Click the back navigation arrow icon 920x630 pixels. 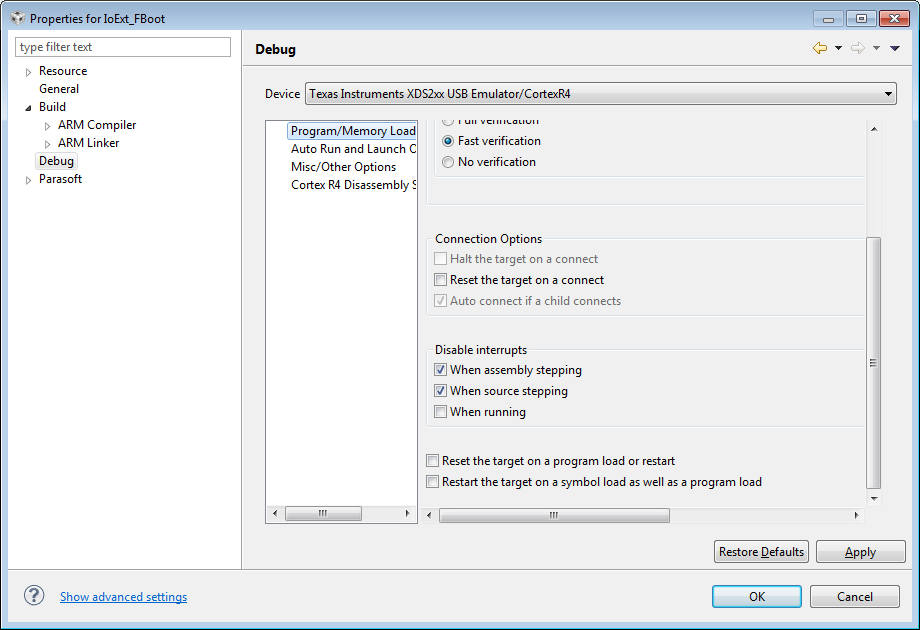820,48
